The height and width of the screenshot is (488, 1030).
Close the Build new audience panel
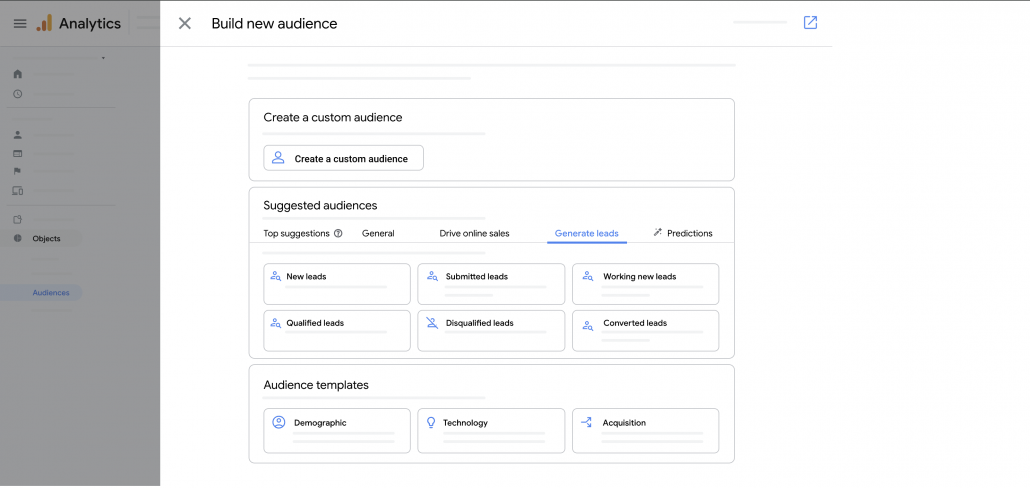point(184,23)
